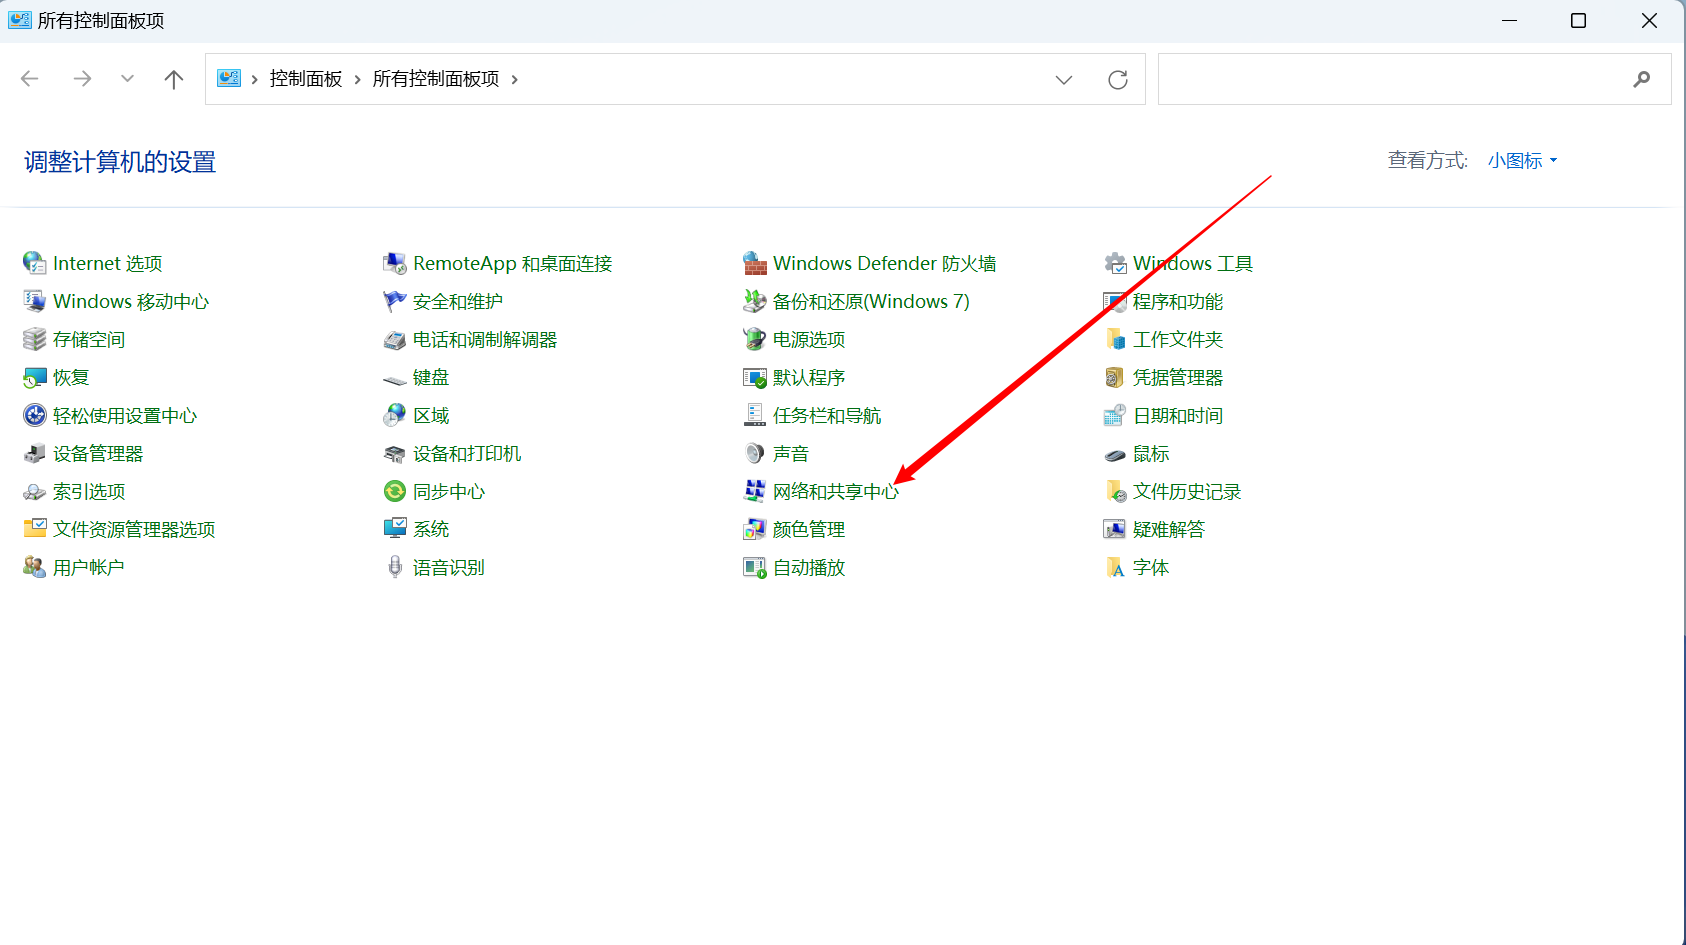Open 程序和功能 (Programs and Features)
Screen dimensions: 1686x945
click(x=1178, y=301)
